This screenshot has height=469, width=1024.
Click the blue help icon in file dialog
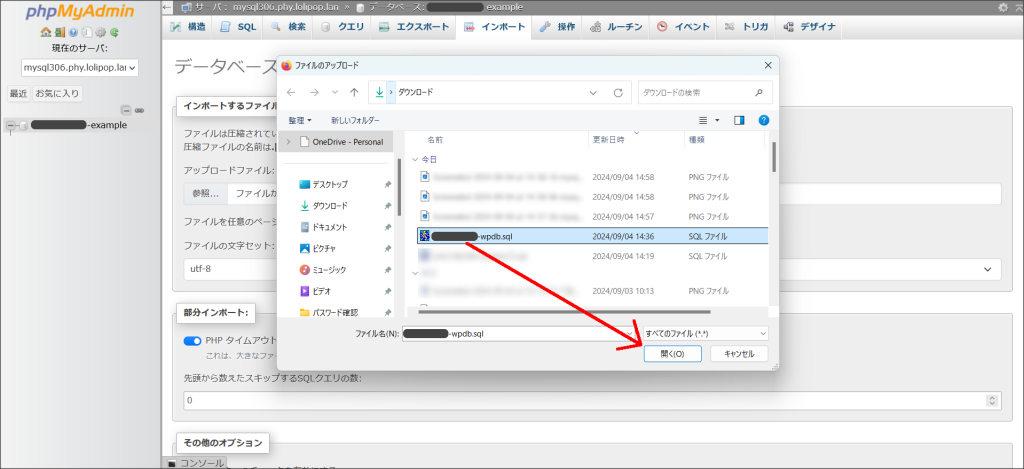pos(763,120)
